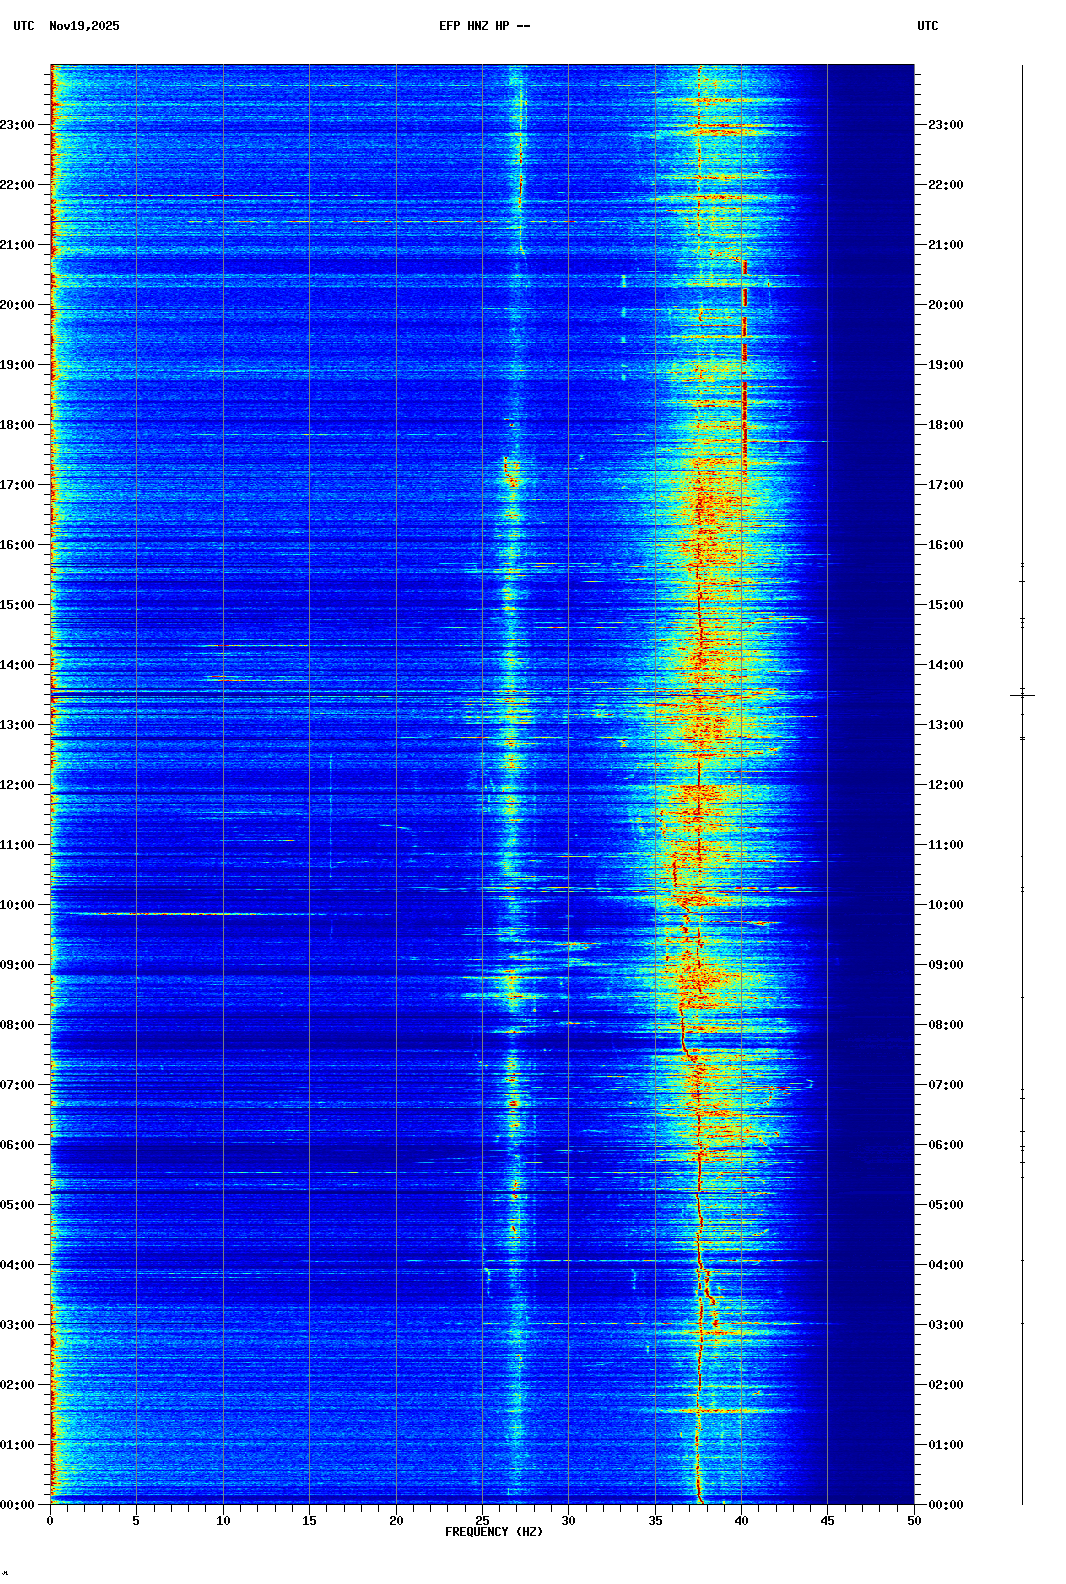This screenshot has width=1066, height=1584.
Task: Click the 20:00 time label on right axis
Action: click(945, 305)
